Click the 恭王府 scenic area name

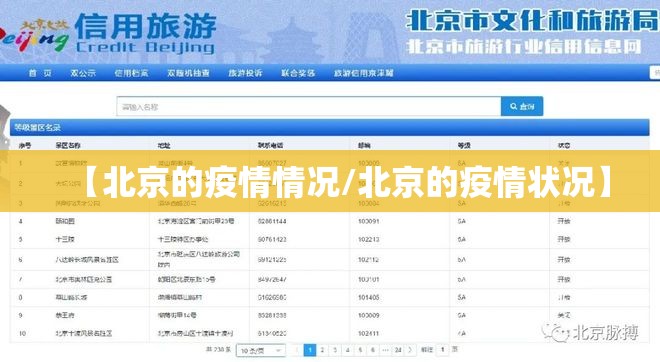click(x=65, y=315)
